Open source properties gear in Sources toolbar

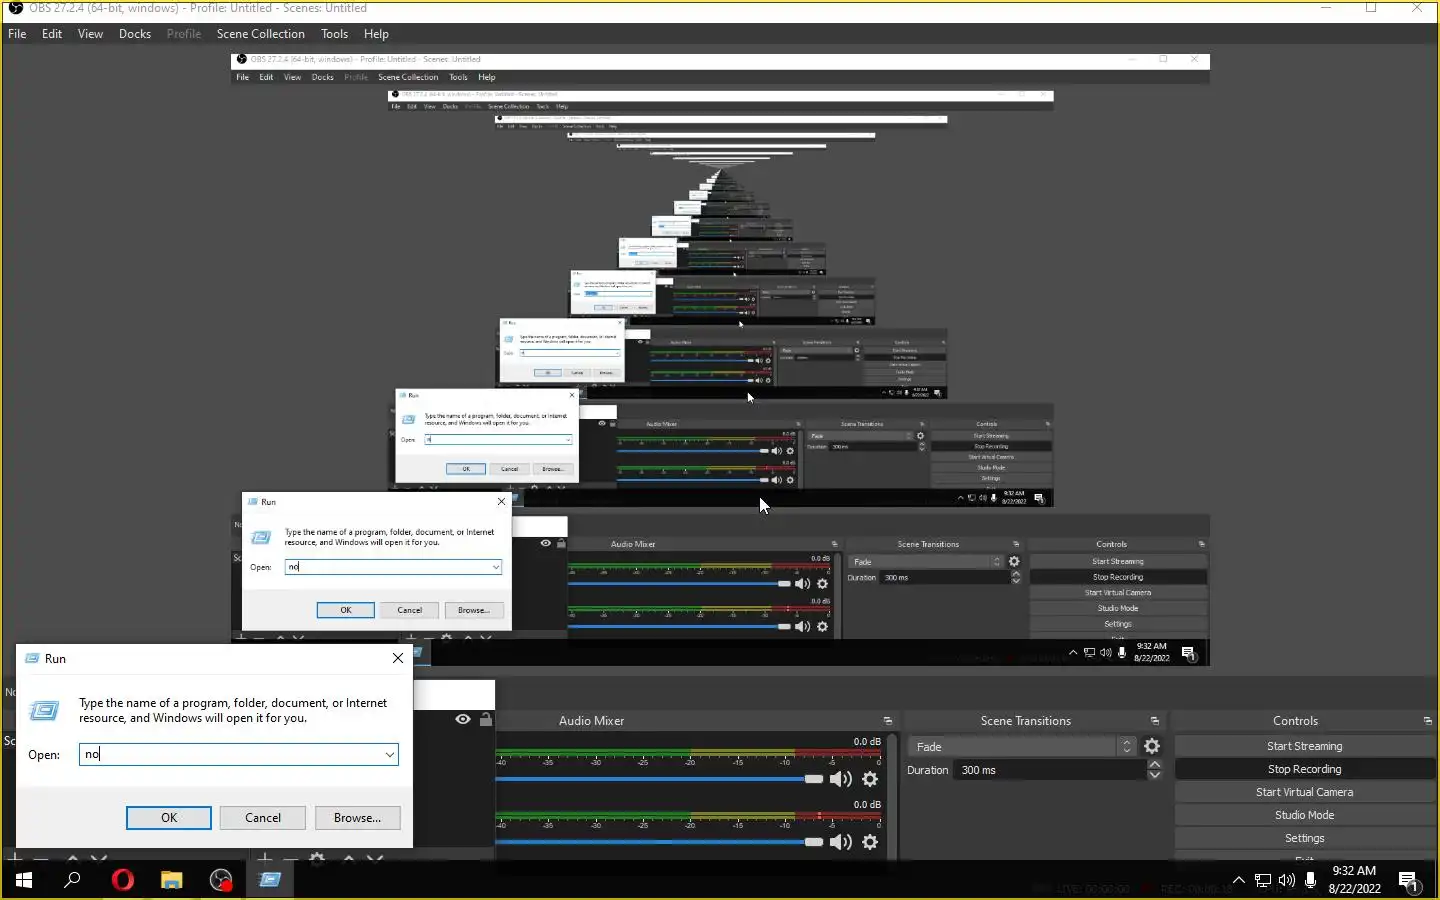click(317, 859)
